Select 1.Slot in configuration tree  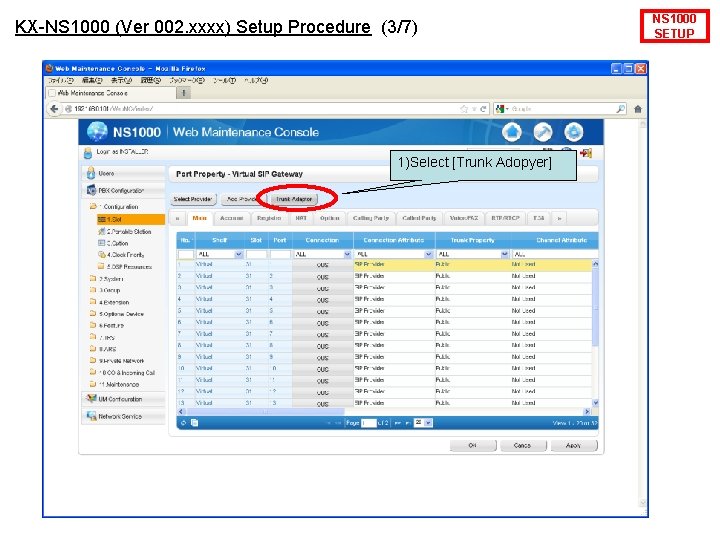pos(131,219)
